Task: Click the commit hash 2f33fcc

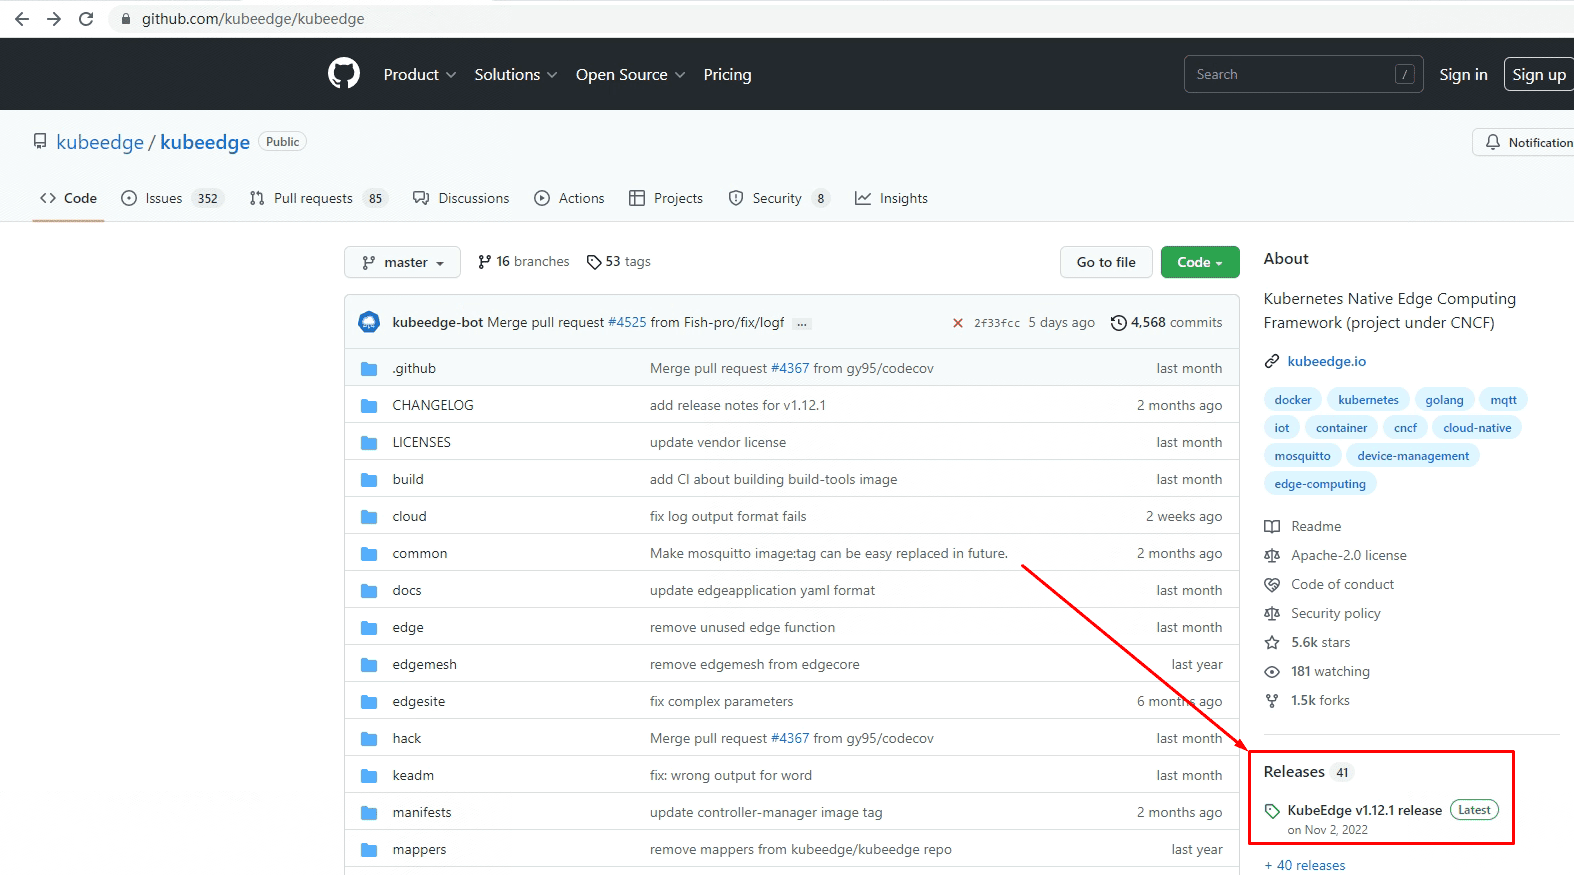Action: 997,323
